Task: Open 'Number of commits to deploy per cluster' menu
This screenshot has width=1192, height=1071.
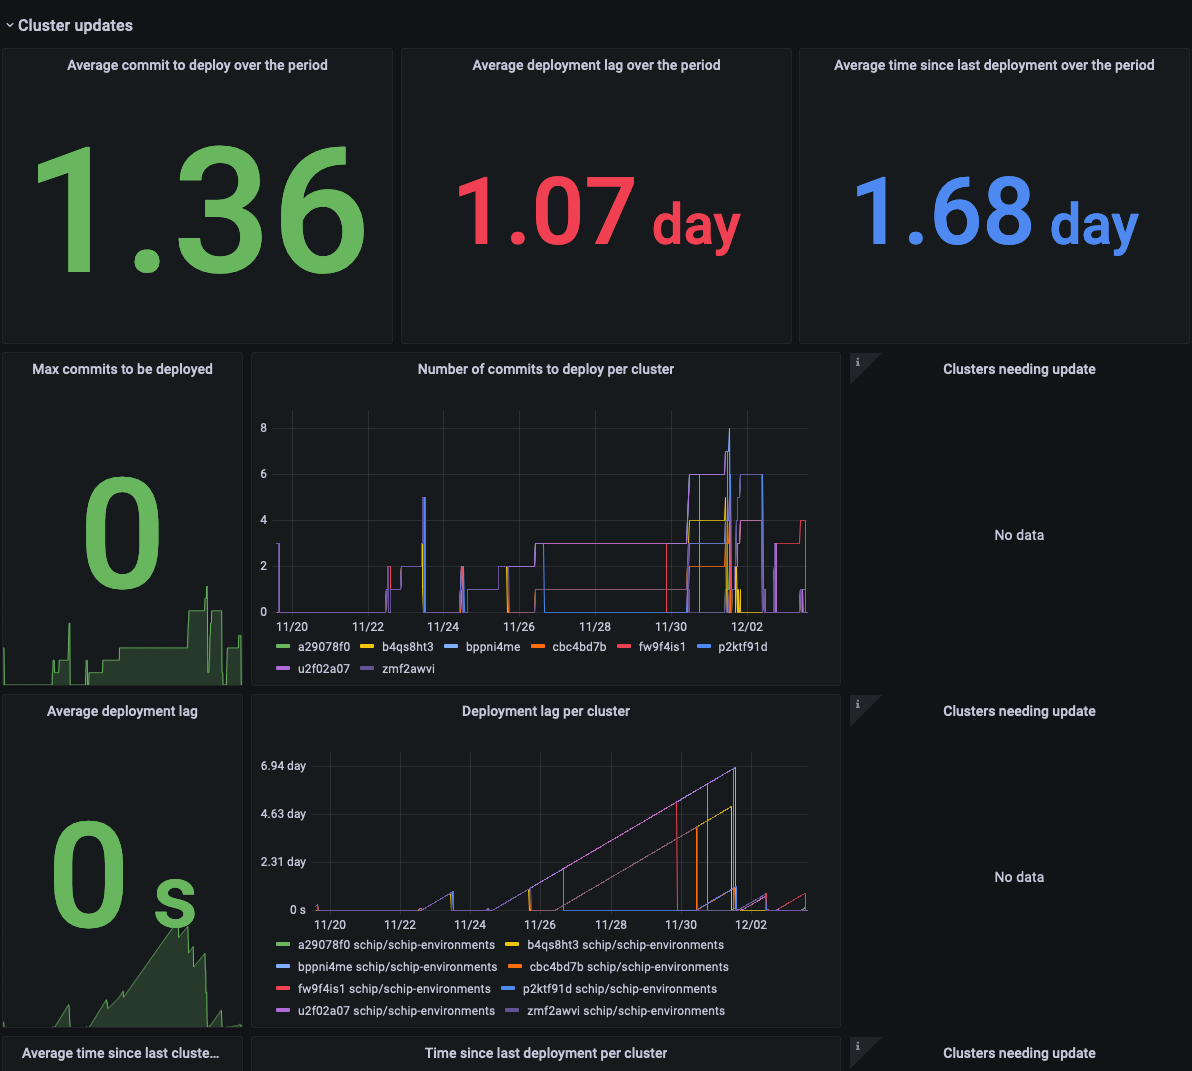Action: 545,369
